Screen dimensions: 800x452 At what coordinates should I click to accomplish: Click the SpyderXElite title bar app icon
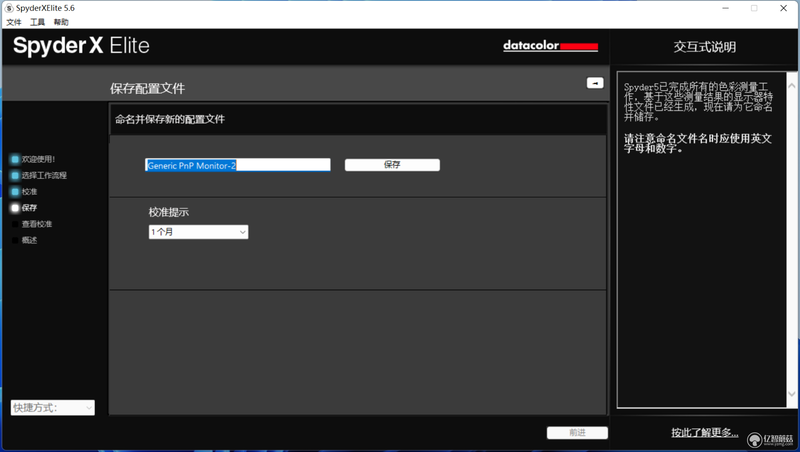tap(9, 8)
